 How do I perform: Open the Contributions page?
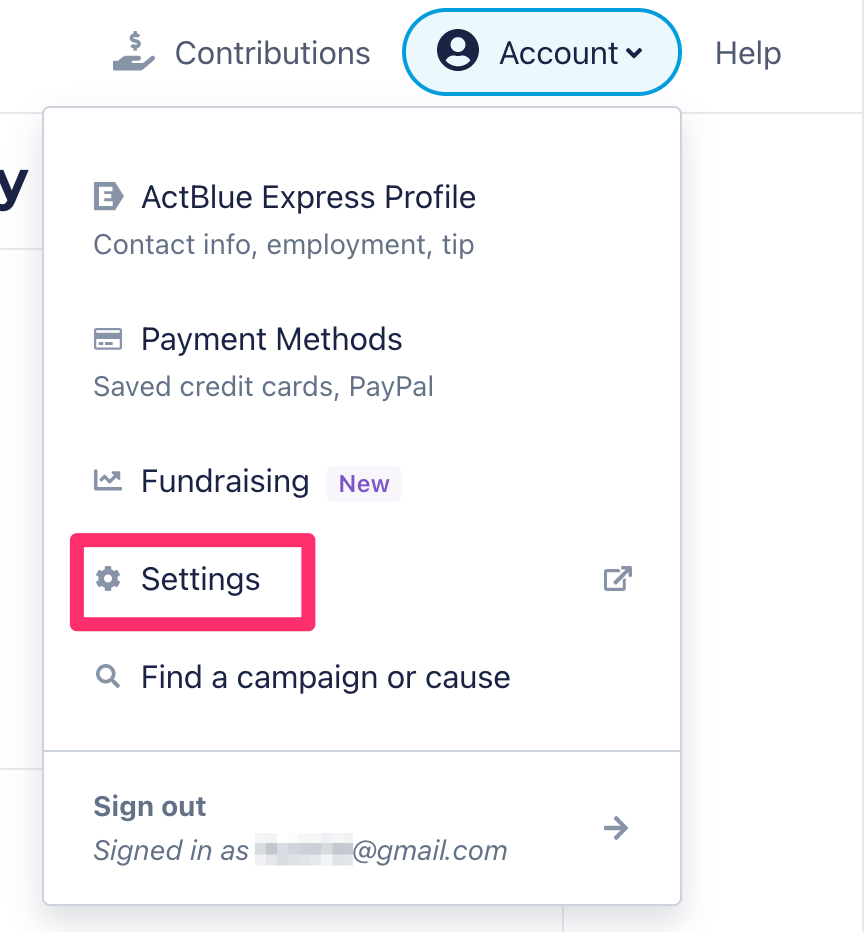[241, 52]
